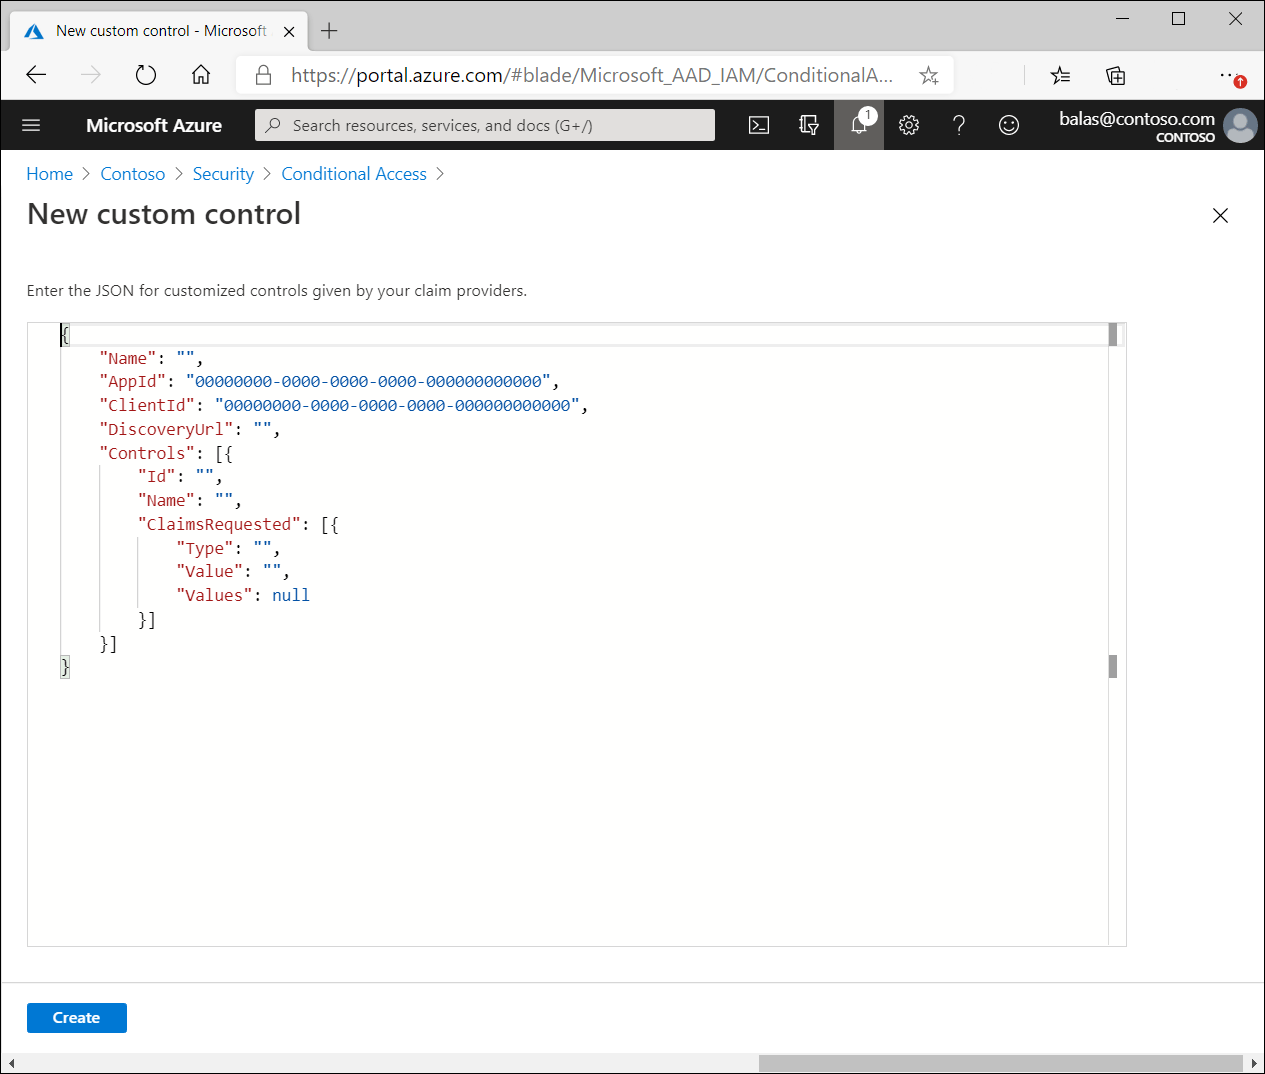The image size is (1265, 1074).
Task: Open the Microsoft Azure home via the logo
Action: point(154,125)
